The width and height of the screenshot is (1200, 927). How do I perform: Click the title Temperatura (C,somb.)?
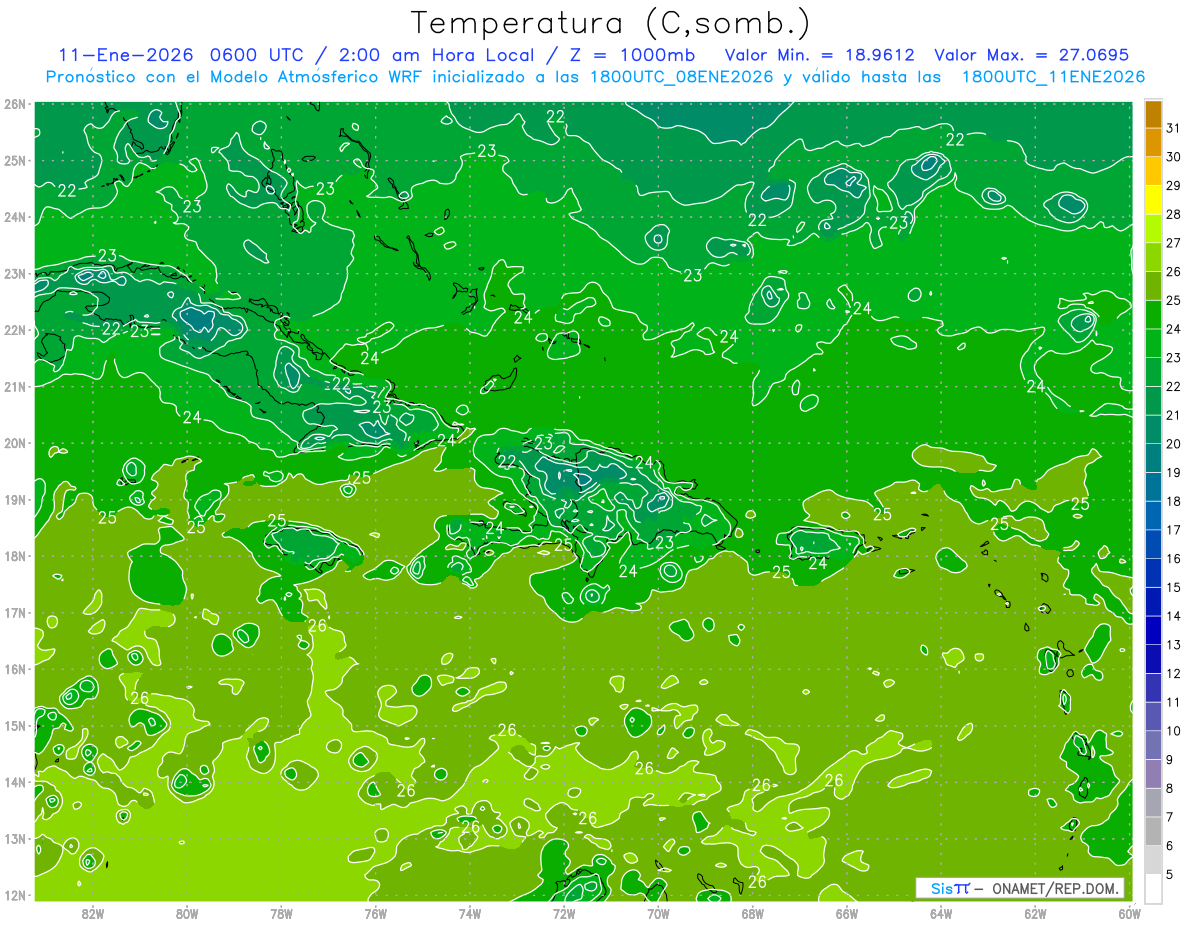(611, 24)
